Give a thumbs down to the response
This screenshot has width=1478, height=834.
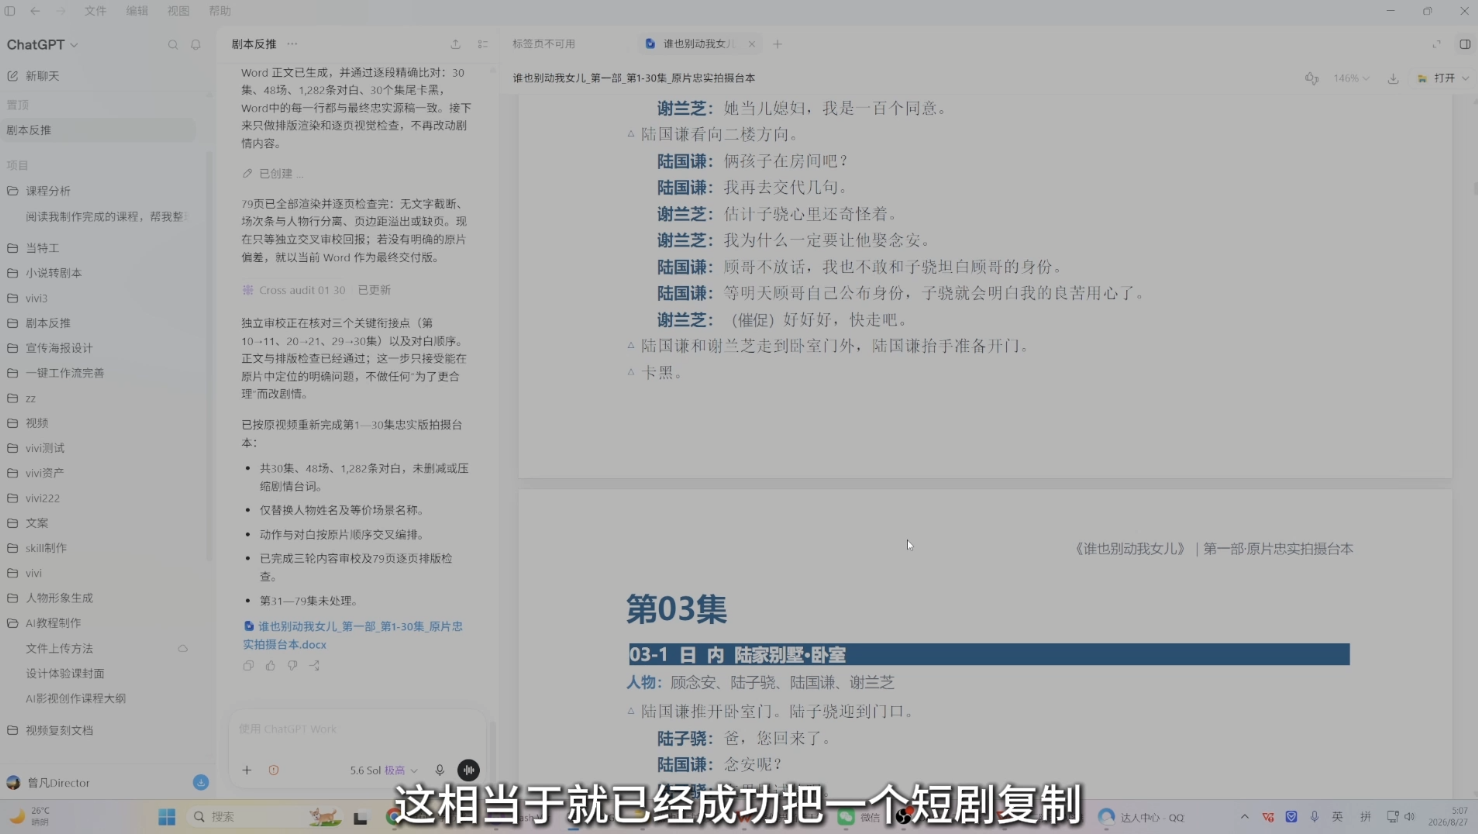click(292, 665)
